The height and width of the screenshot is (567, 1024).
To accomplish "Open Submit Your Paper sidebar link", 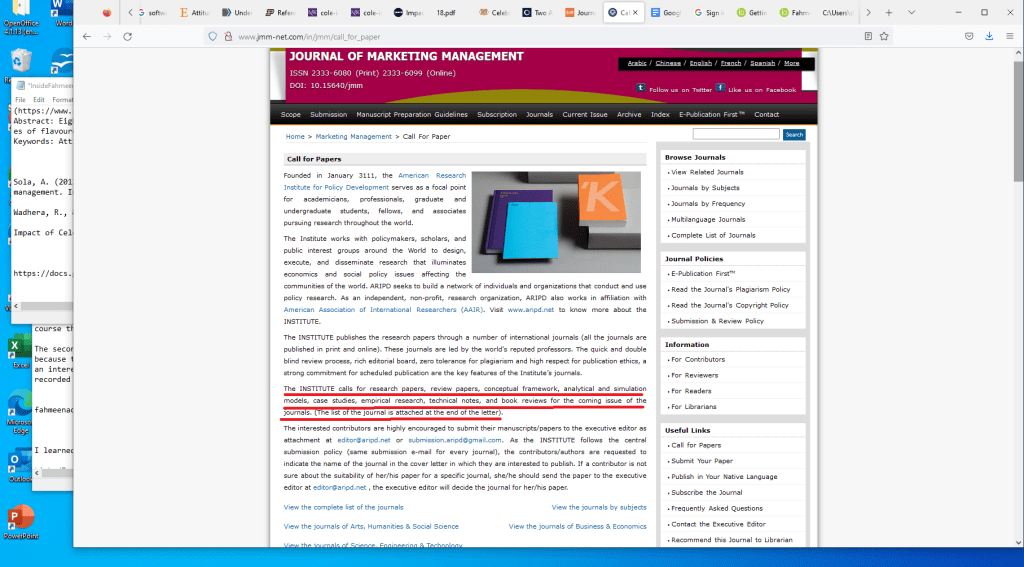I will (x=701, y=461).
